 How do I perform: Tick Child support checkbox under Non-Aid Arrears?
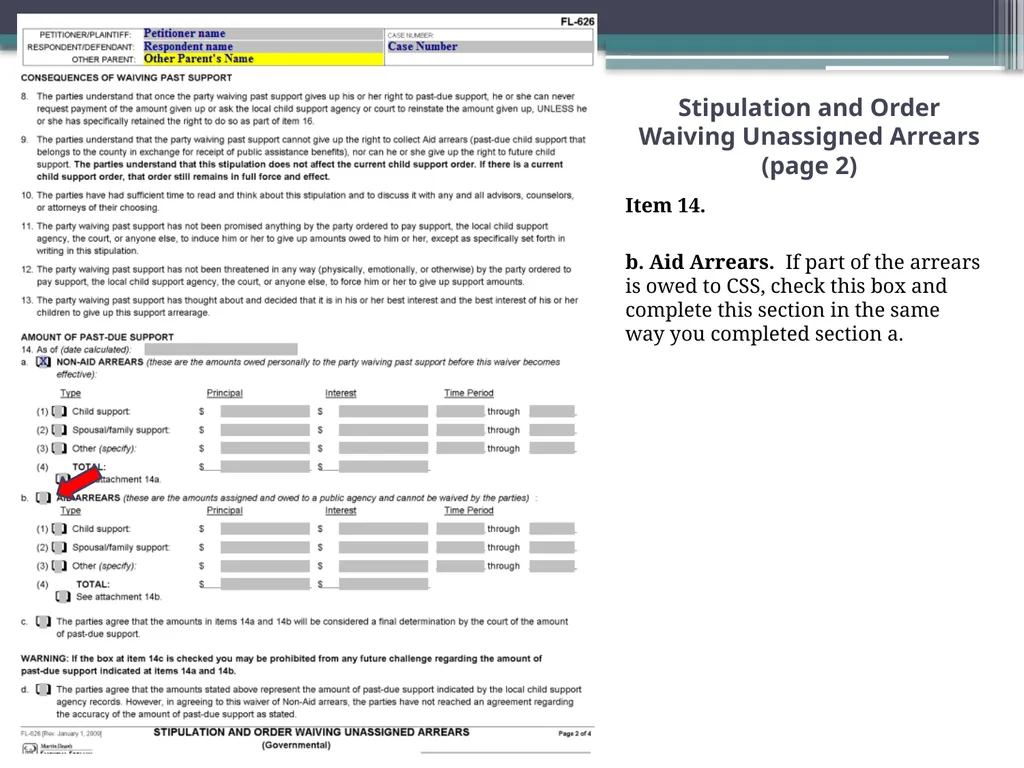point(59,411)
